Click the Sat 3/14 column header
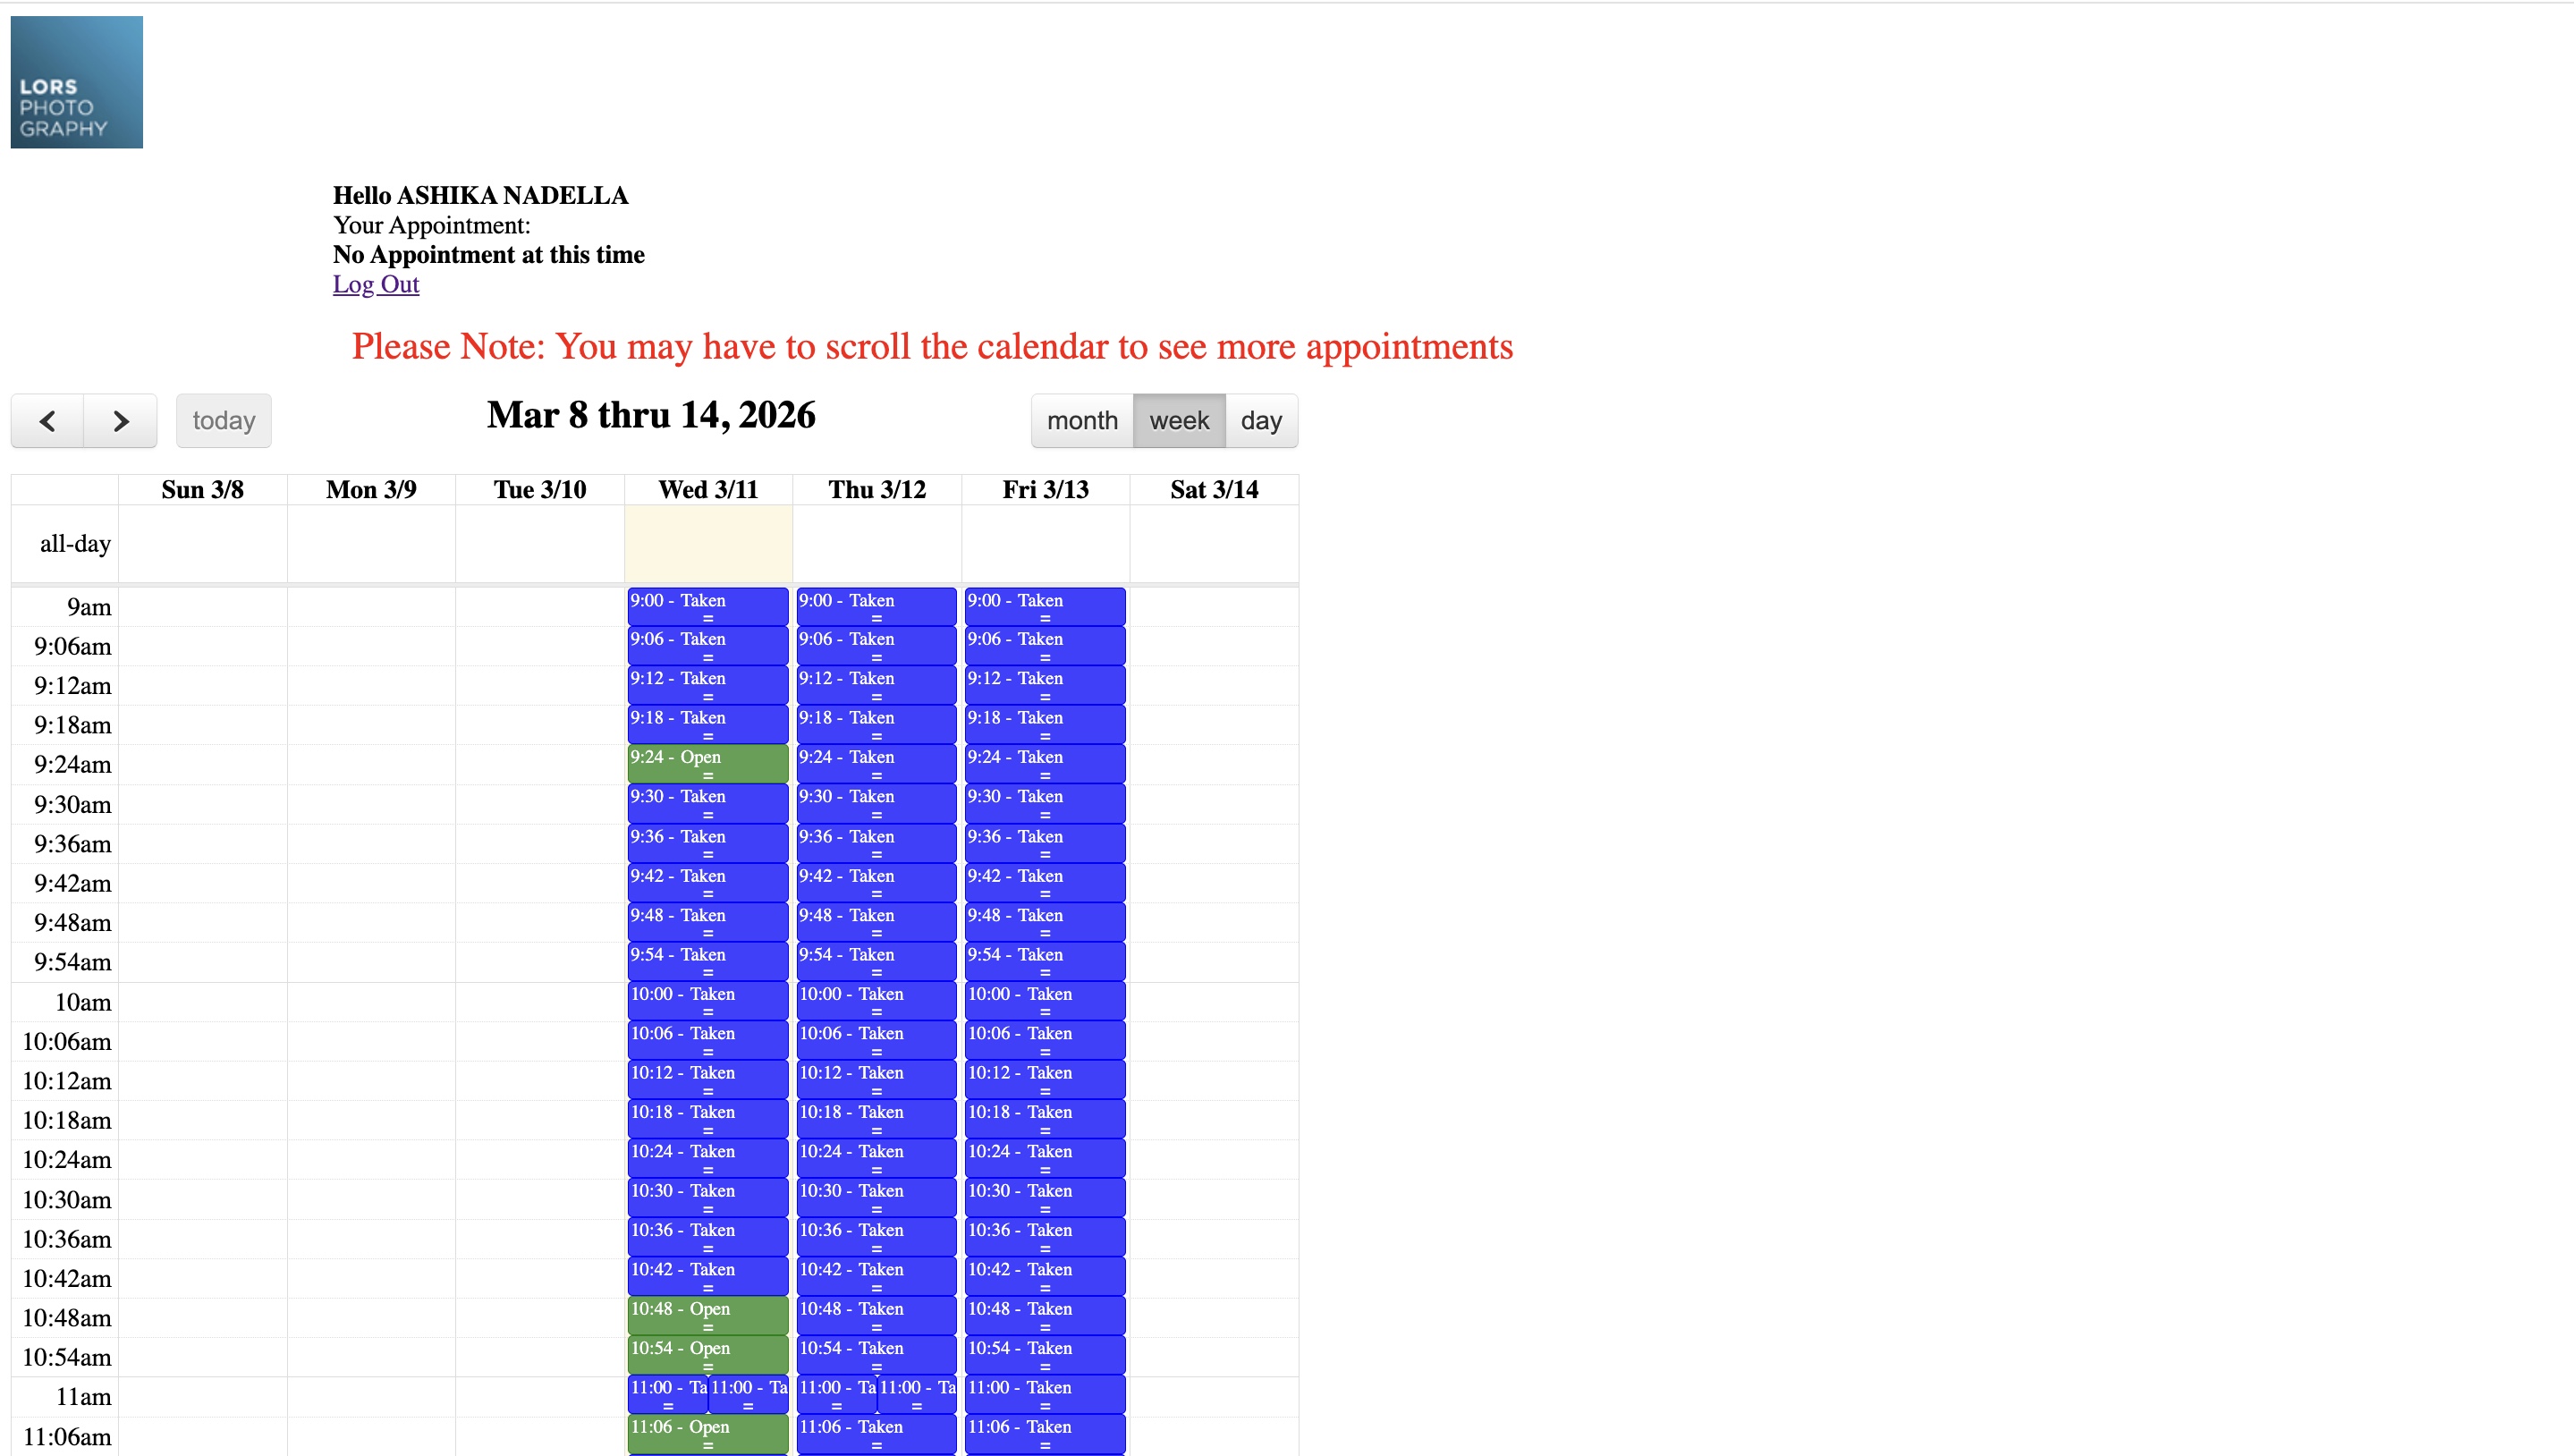This screenshot has width=2574, height=1456. (x=1214, y=490)
